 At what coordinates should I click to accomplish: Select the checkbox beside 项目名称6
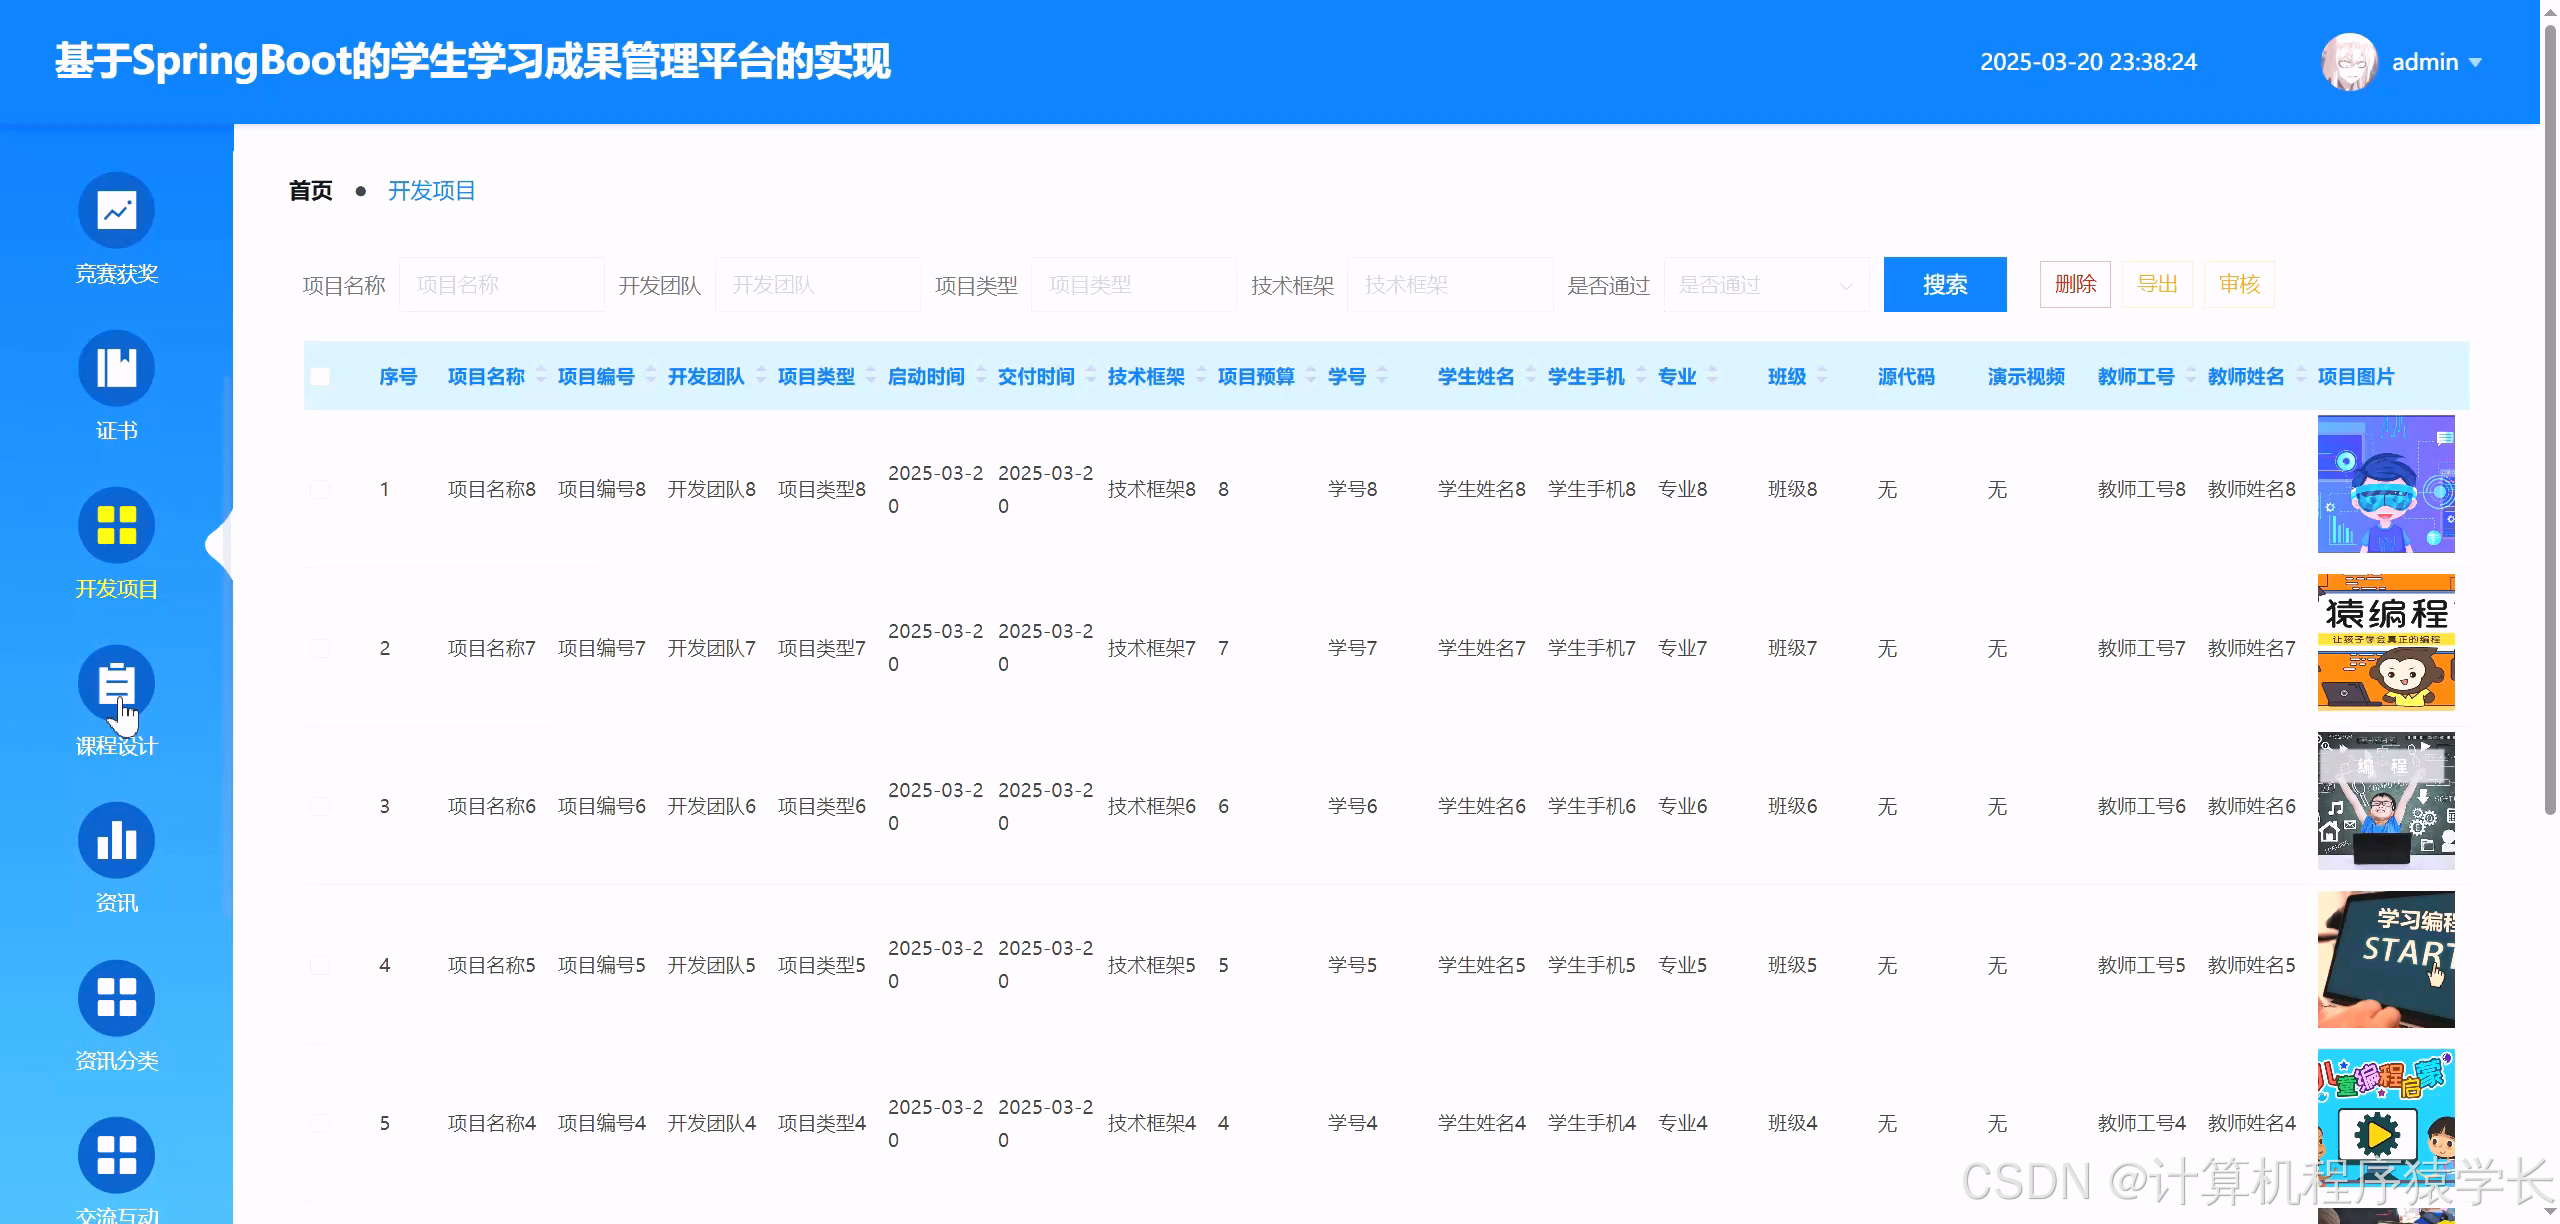point(321,806)
